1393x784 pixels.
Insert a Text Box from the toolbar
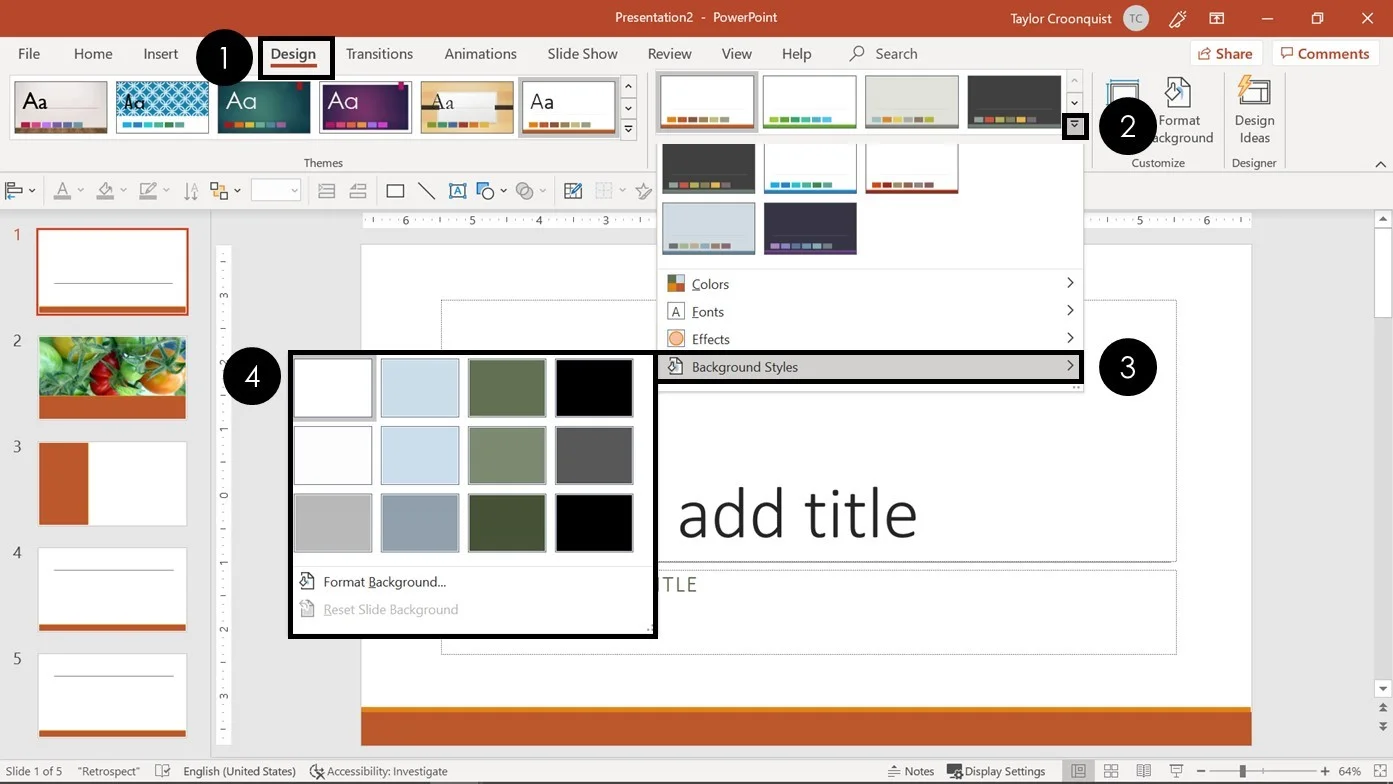click(458, 190)
